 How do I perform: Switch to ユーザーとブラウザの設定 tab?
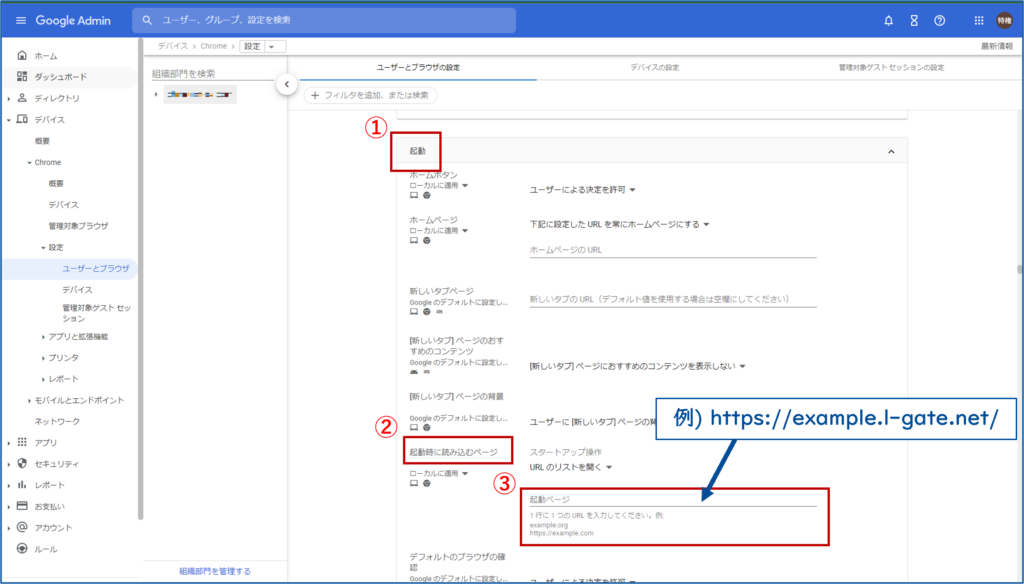click(418, 67)
